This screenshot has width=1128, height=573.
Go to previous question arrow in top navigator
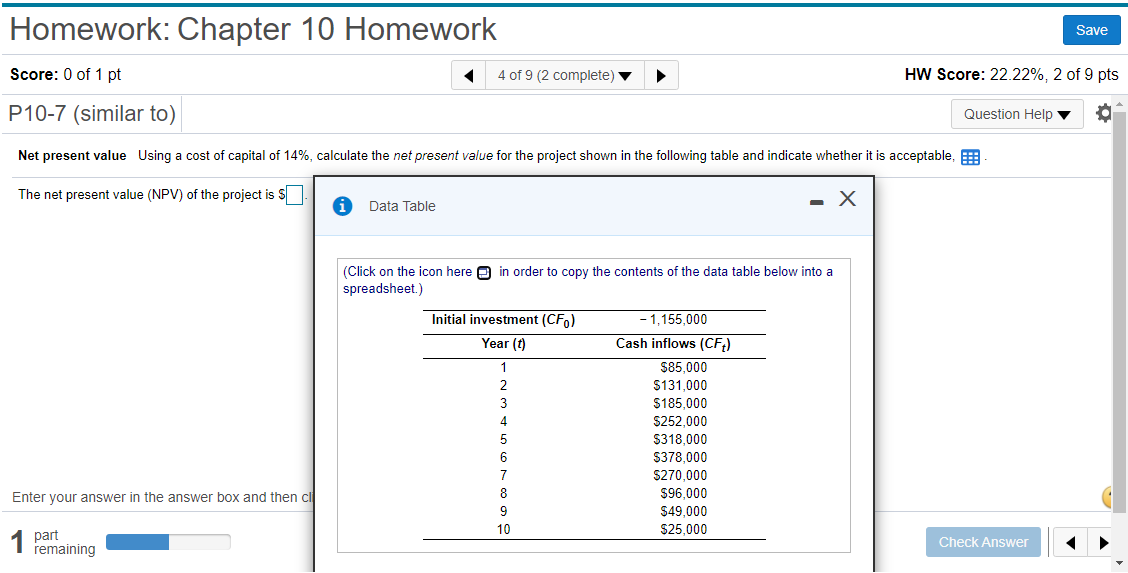pyautogui.click(x=468, y=75)
